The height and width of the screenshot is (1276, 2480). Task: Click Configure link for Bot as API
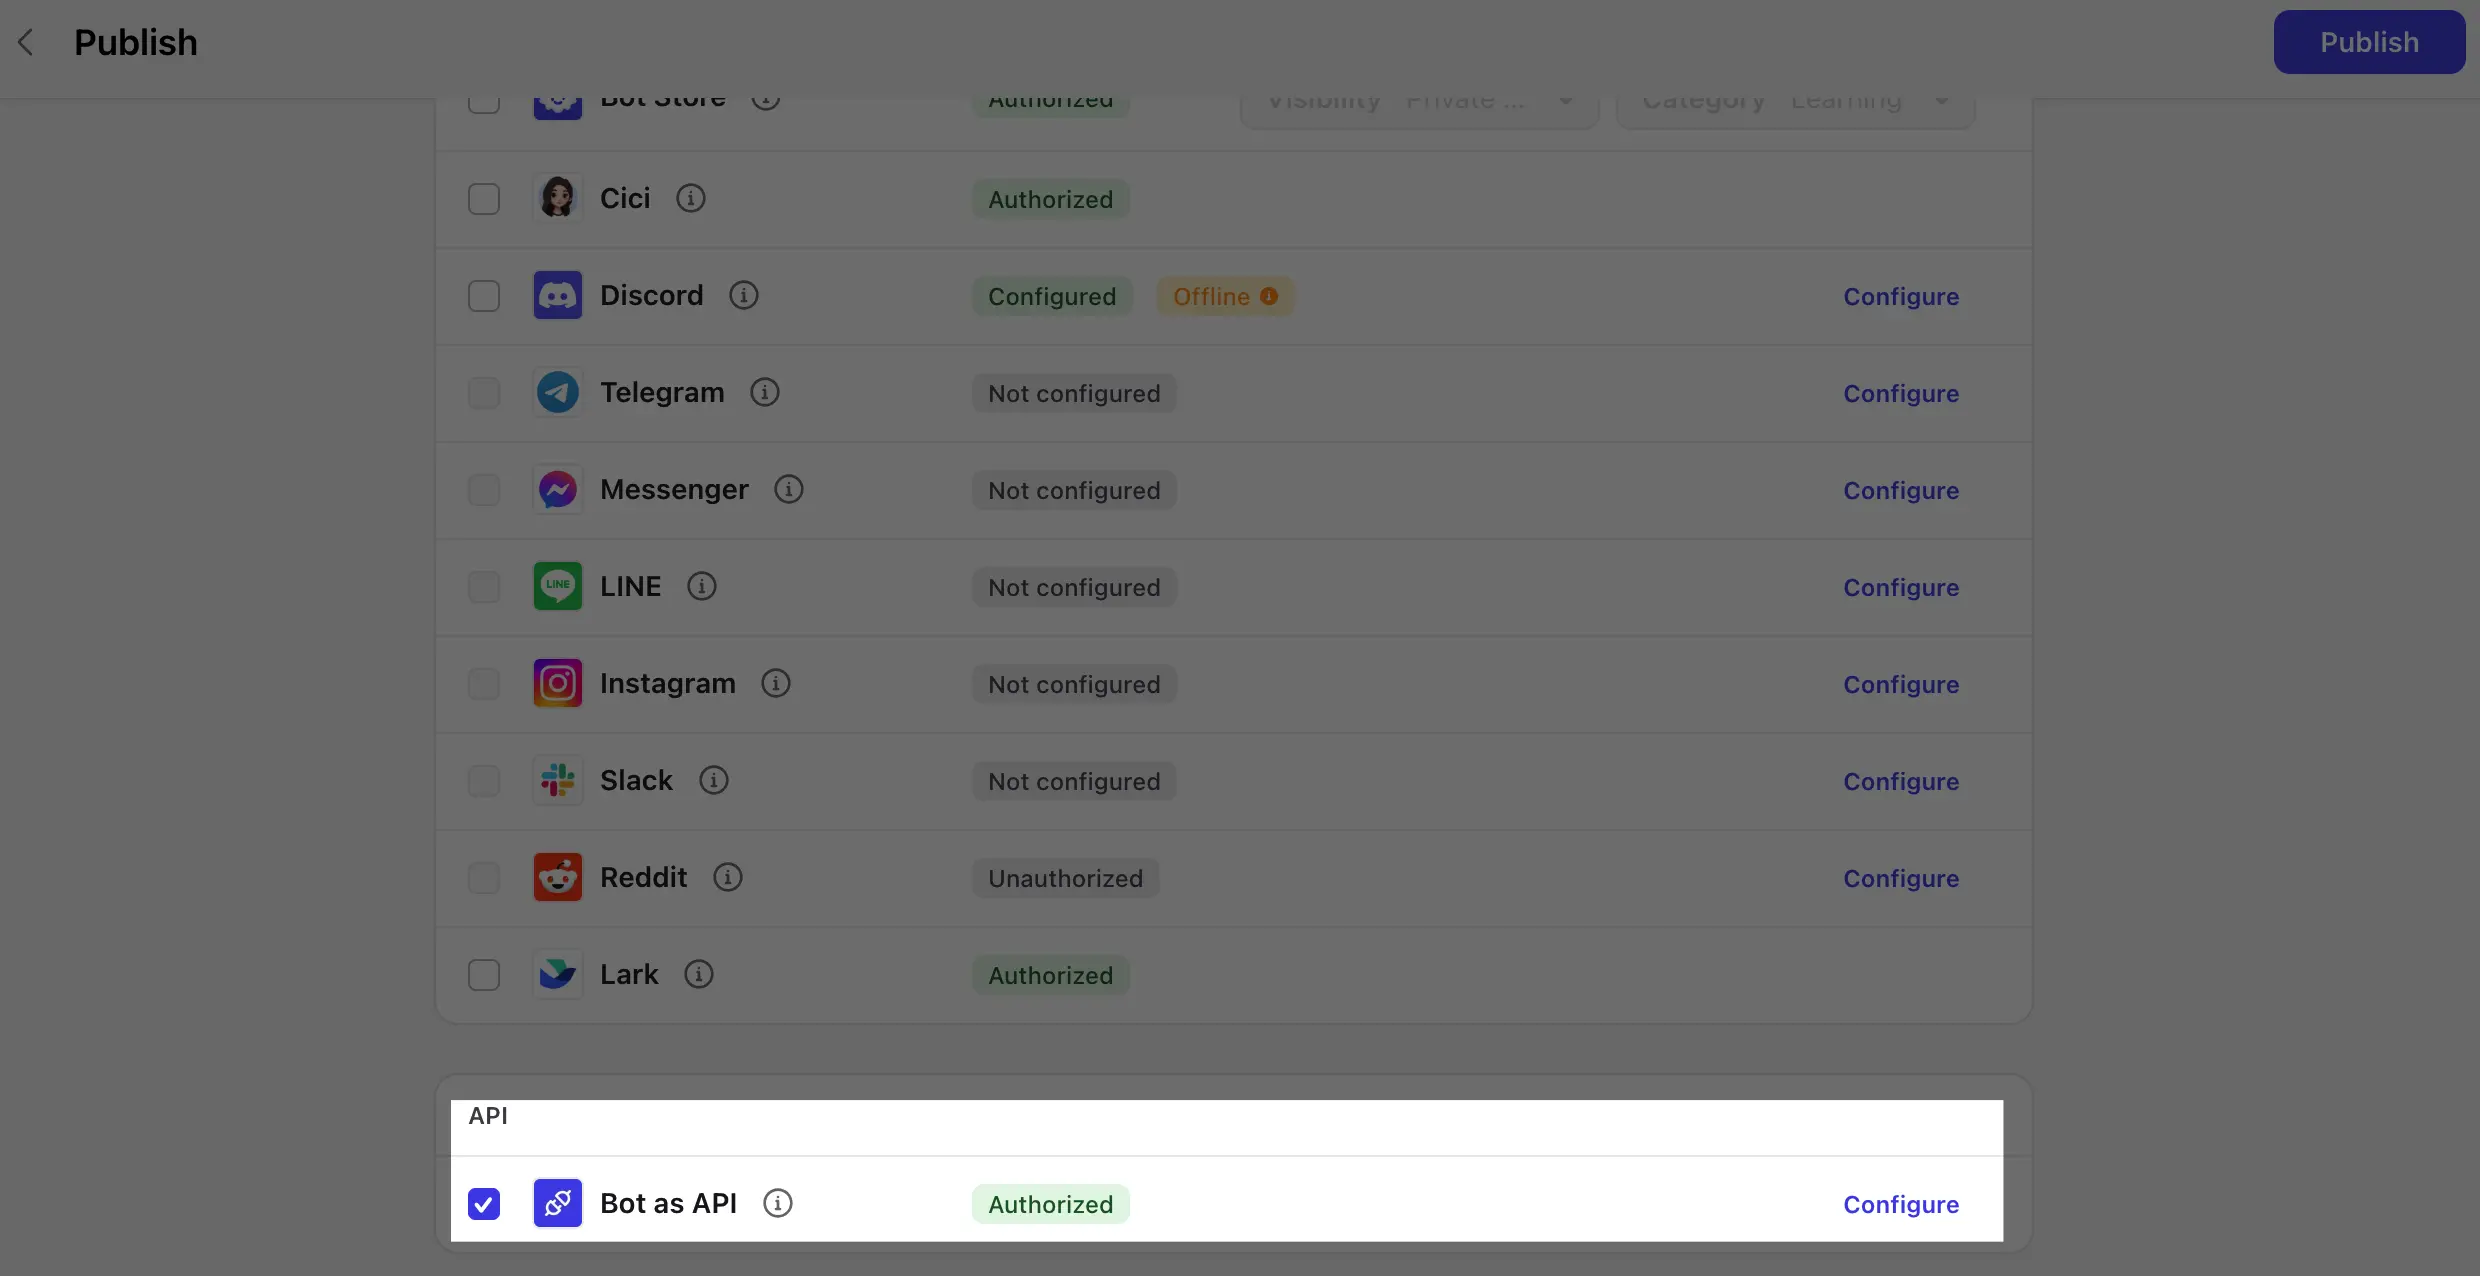coord(1900,1204)
